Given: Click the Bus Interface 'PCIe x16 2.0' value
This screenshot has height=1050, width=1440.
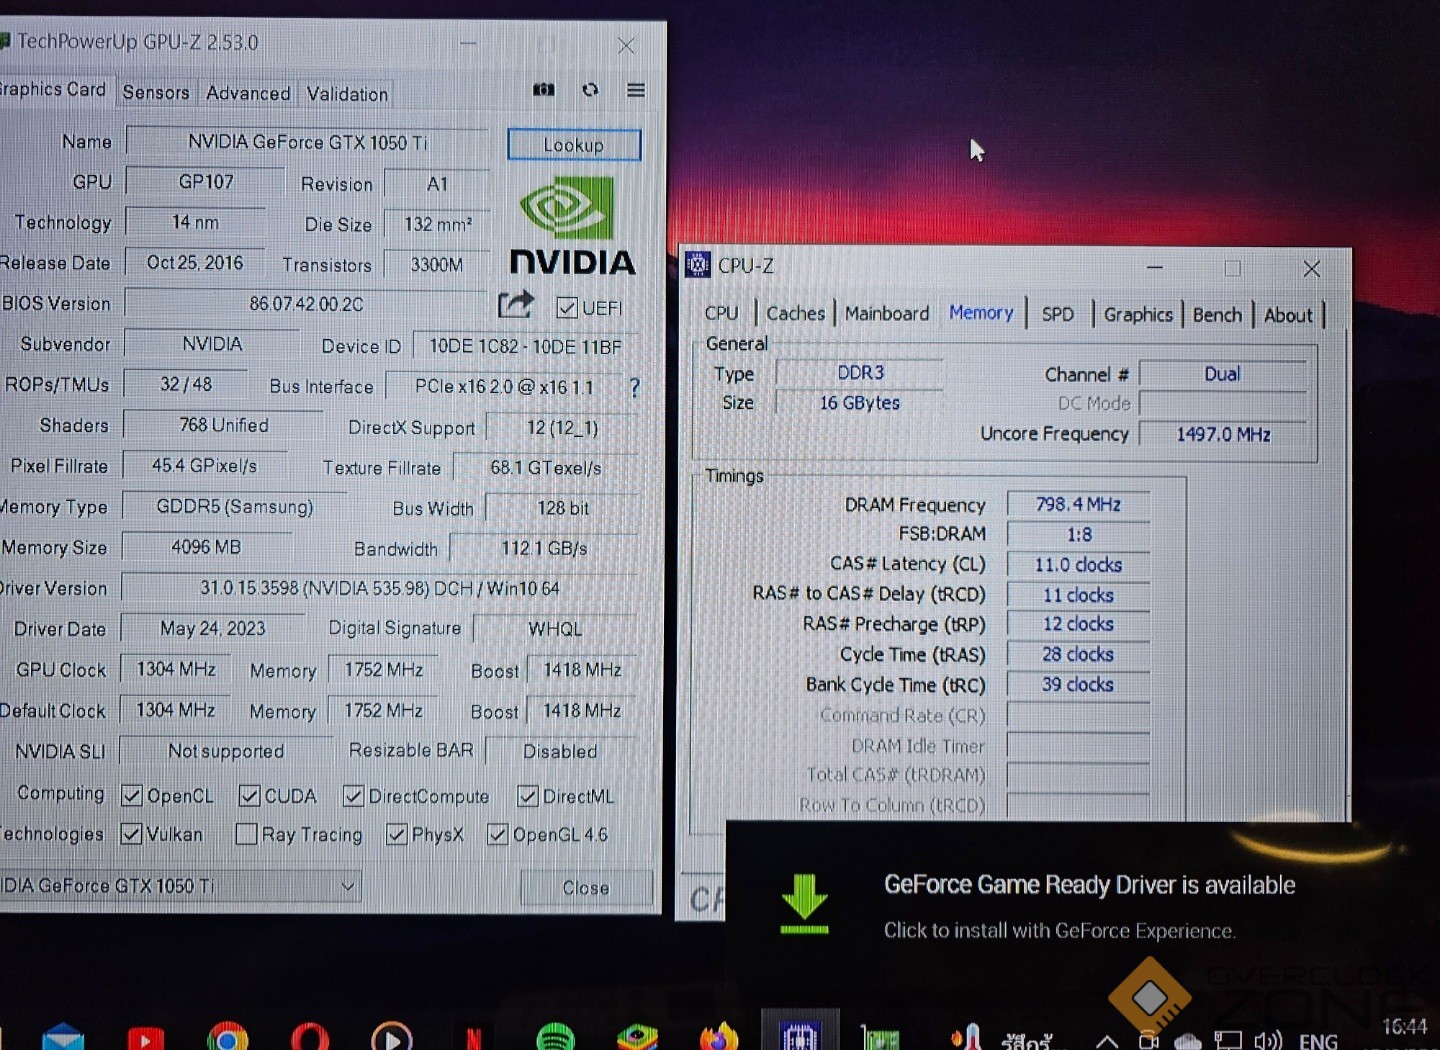Looking at the screenshot, I should tap(505, 387).
